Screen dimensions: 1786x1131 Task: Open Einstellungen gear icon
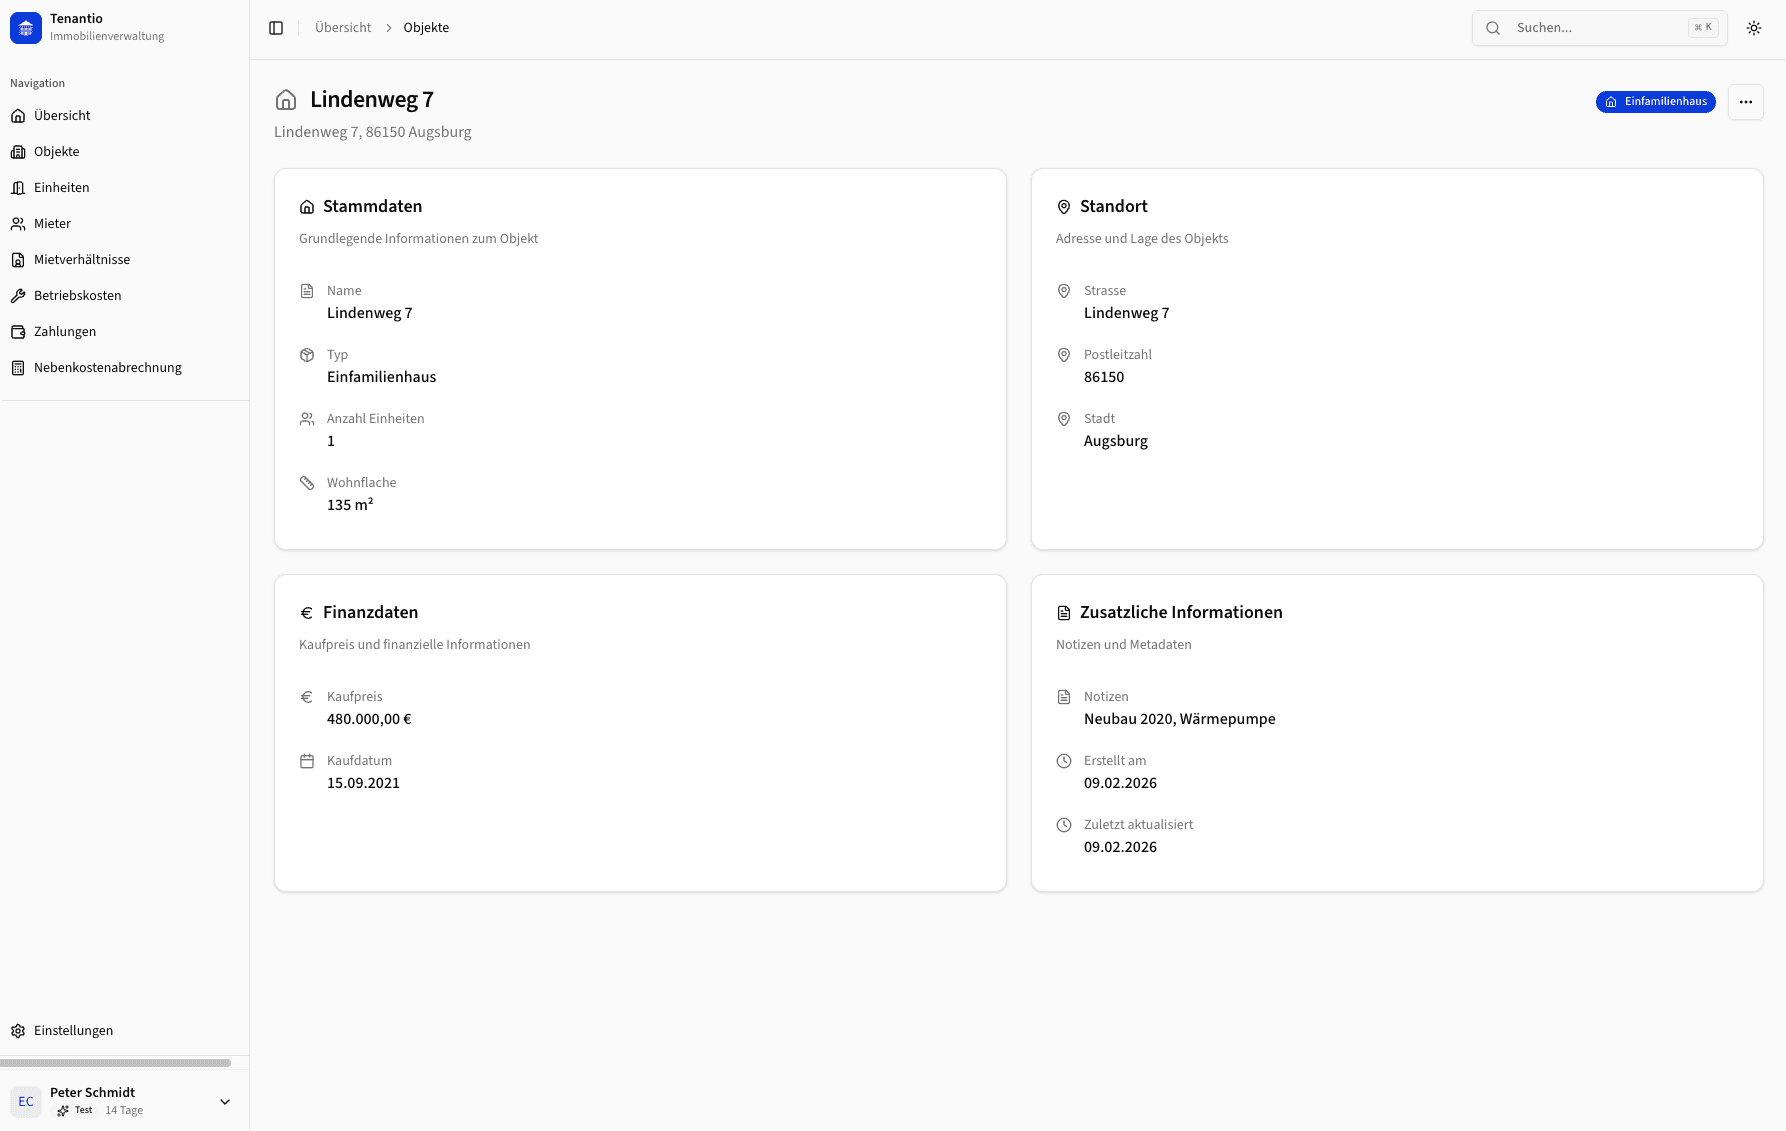click(x=18, y=1031)
